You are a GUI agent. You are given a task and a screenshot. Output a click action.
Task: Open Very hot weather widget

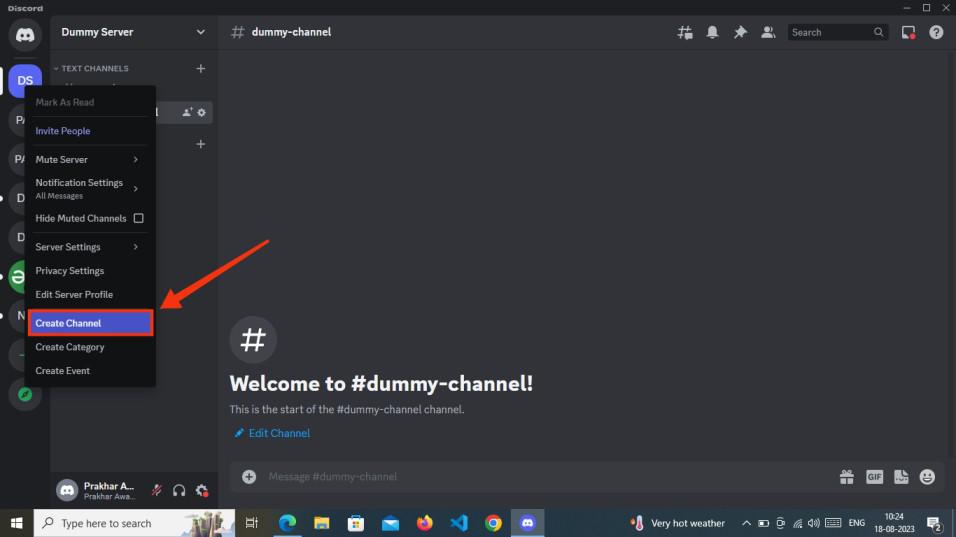point(678,523)
